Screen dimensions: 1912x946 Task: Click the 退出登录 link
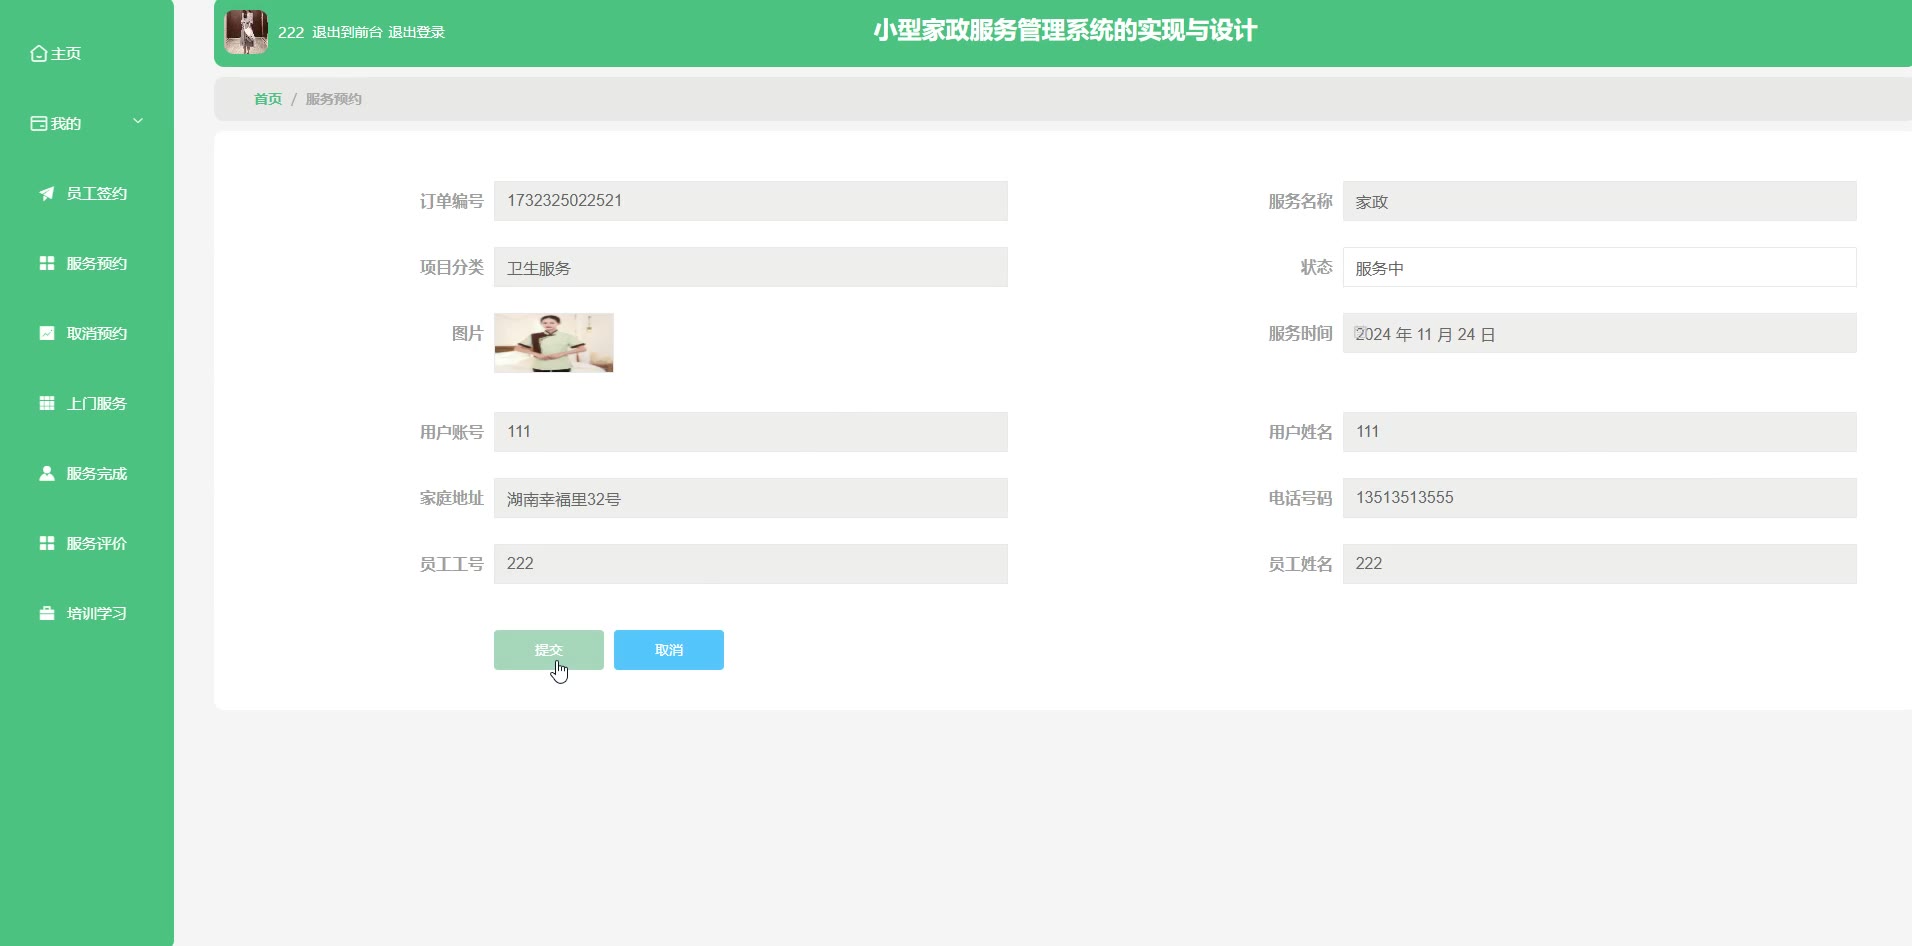point(416,33)
